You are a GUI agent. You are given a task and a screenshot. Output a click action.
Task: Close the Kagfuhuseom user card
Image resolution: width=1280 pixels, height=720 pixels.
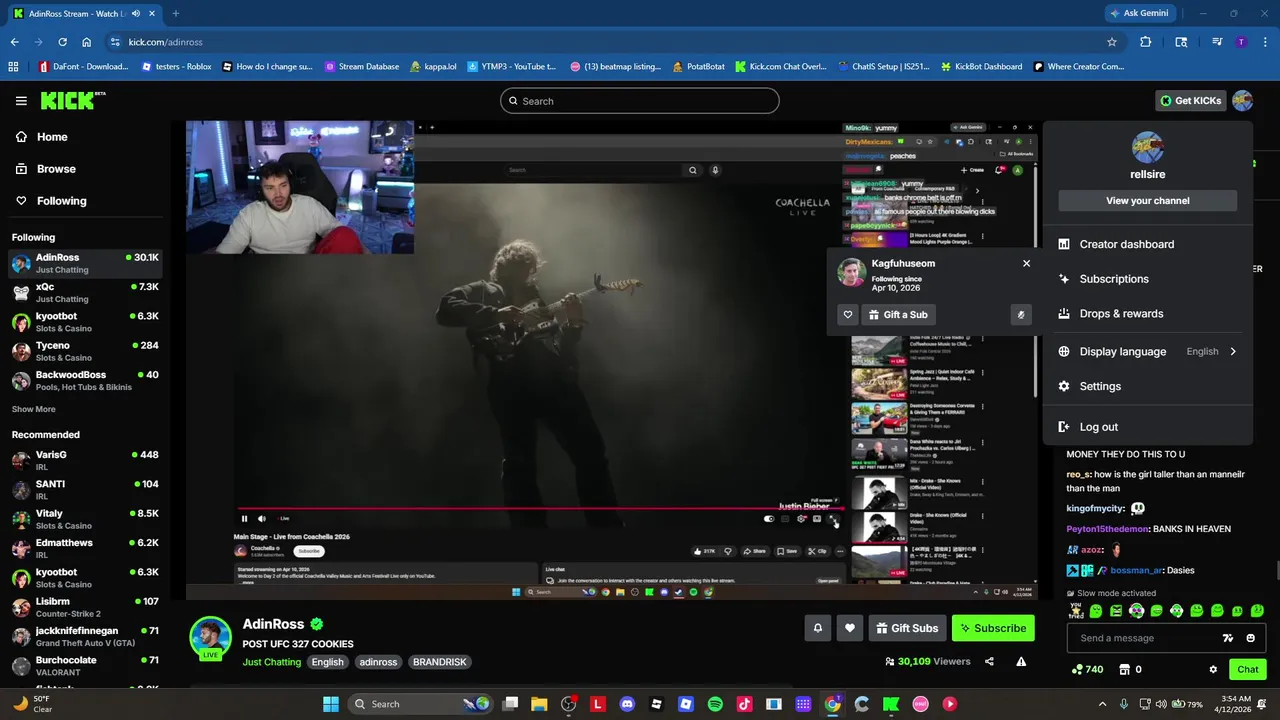click(1026, 263)
